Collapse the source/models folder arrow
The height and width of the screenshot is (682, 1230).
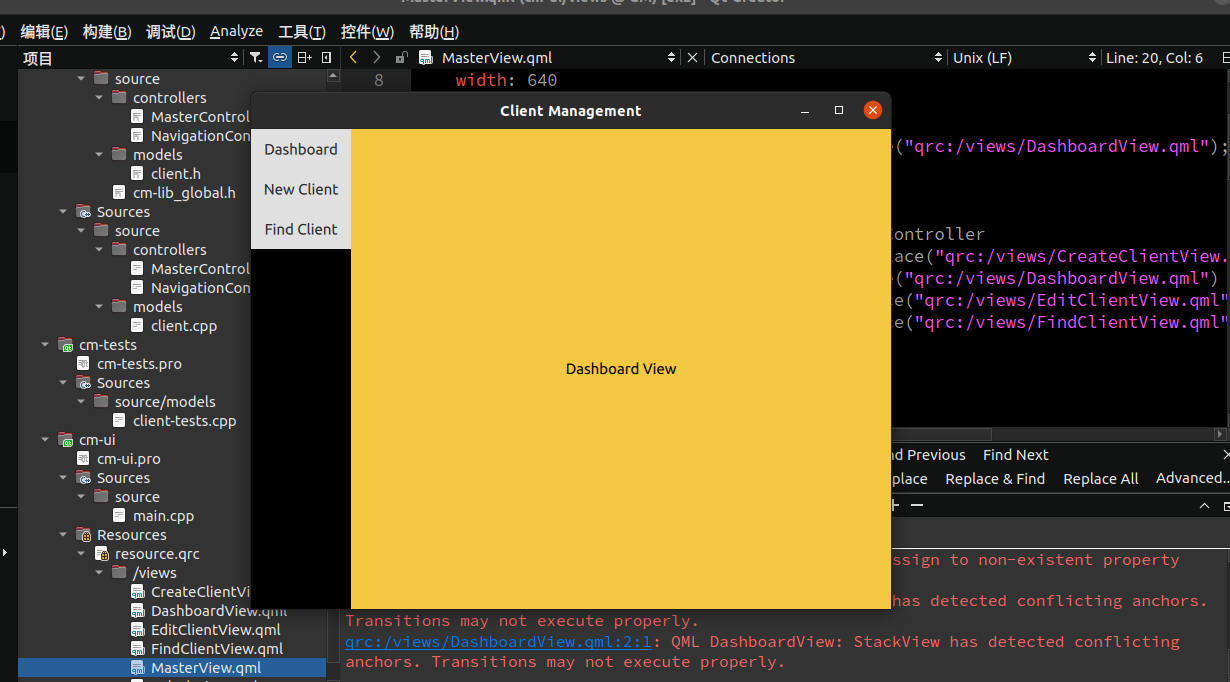(81, 402)
